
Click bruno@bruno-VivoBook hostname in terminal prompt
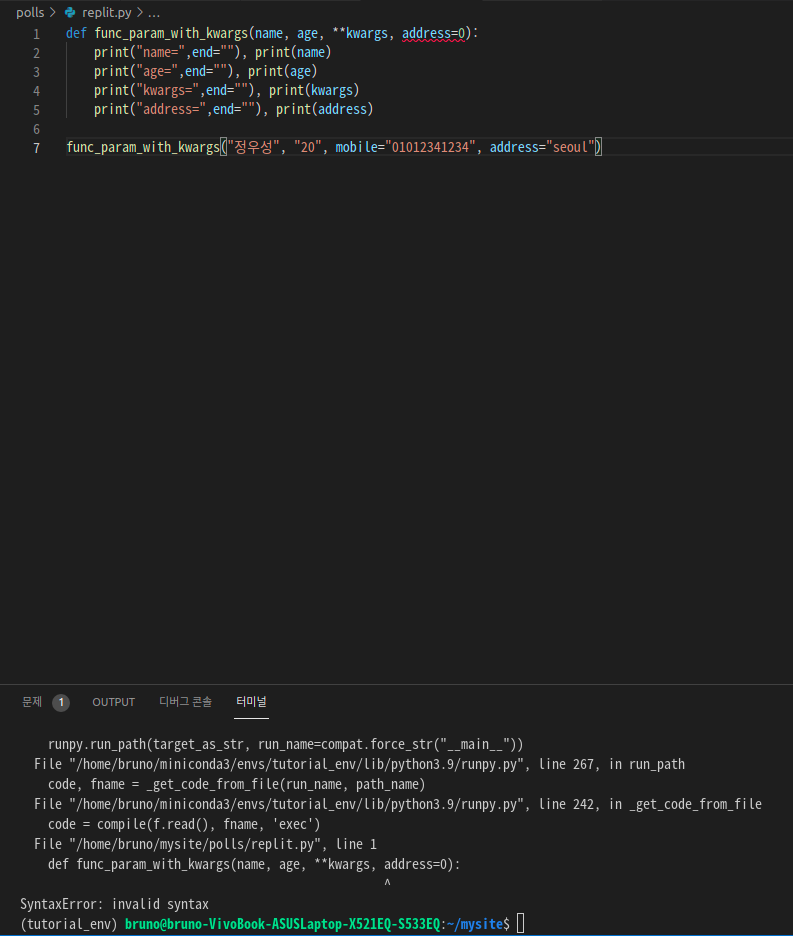pos(282,924)
